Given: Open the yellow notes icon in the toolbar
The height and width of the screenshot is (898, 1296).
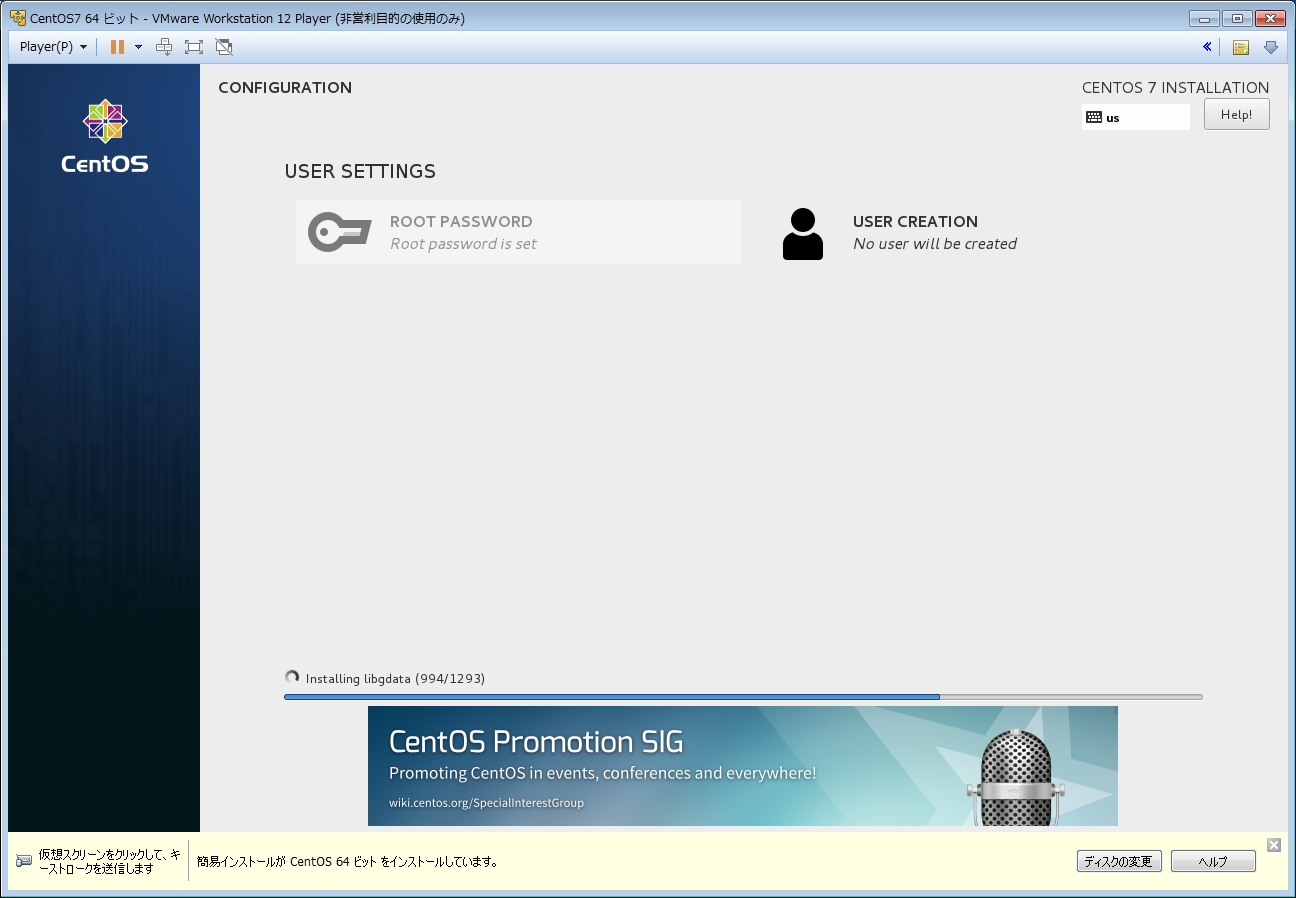Looking at the screenshot, I should 1240,47.
